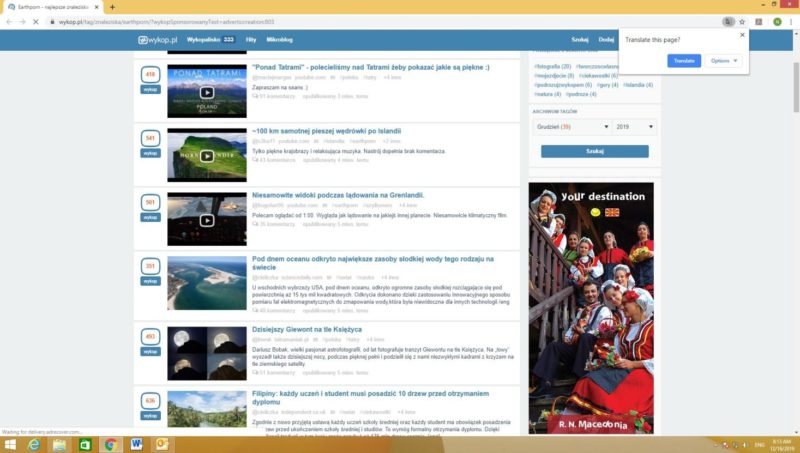Open the Filipiny palm forest thumbnail
This screenshot has width=800, height=453.
click(x=207, y=409)
